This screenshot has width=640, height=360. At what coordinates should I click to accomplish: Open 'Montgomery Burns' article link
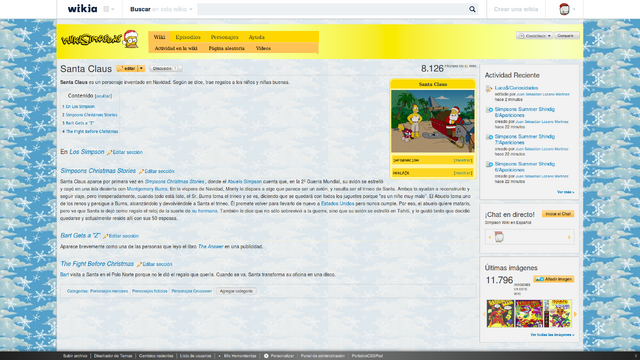click(147, 189)
